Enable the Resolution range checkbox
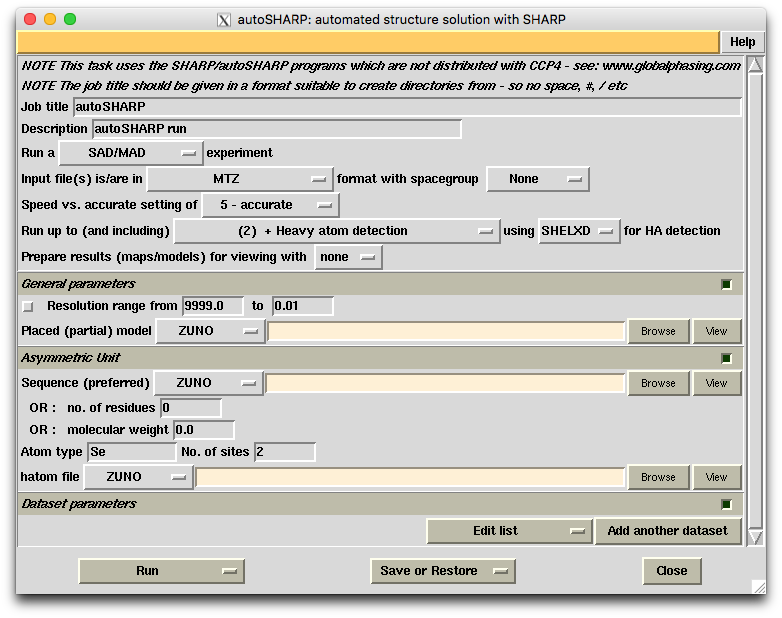782x618 pixels. click(x=28, y=306)
